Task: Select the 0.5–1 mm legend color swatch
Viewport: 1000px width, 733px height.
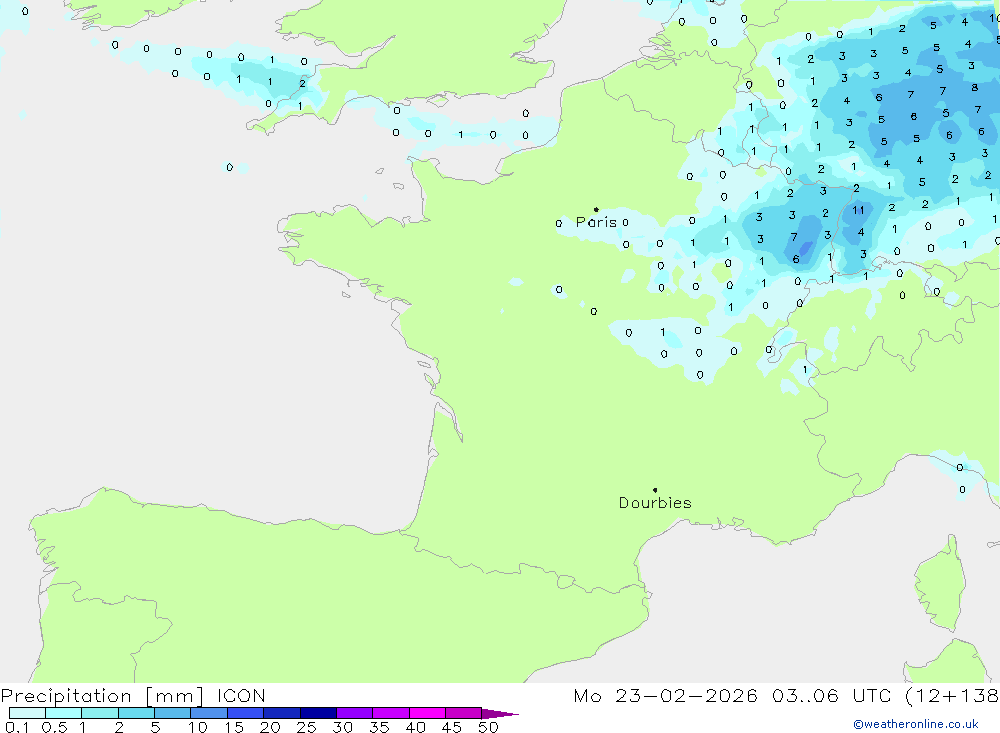Action: [64, 713]
